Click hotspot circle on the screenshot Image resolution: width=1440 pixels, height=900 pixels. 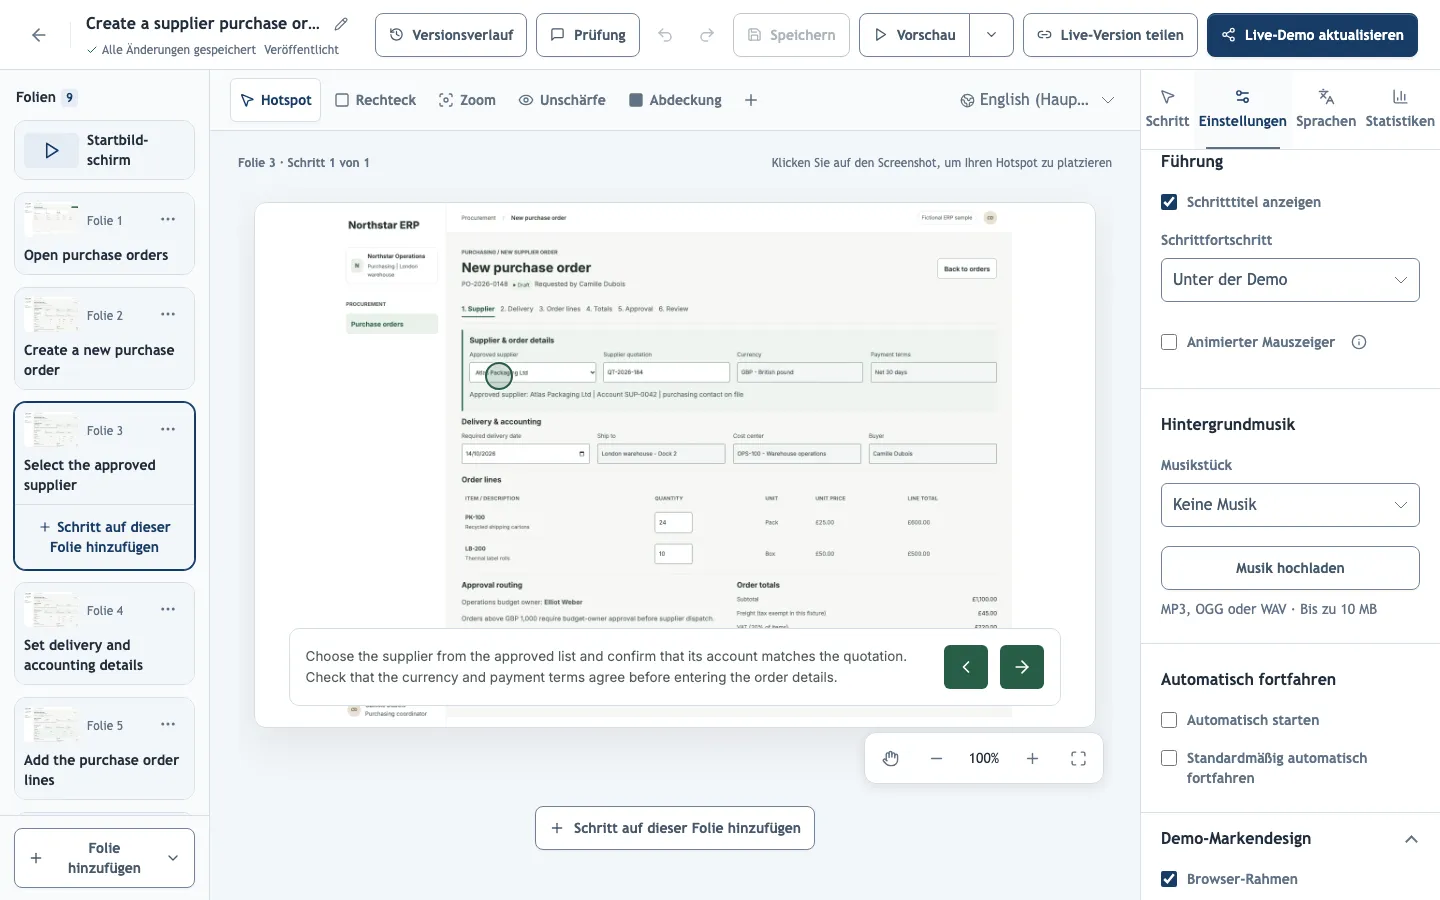pos(499,375)
